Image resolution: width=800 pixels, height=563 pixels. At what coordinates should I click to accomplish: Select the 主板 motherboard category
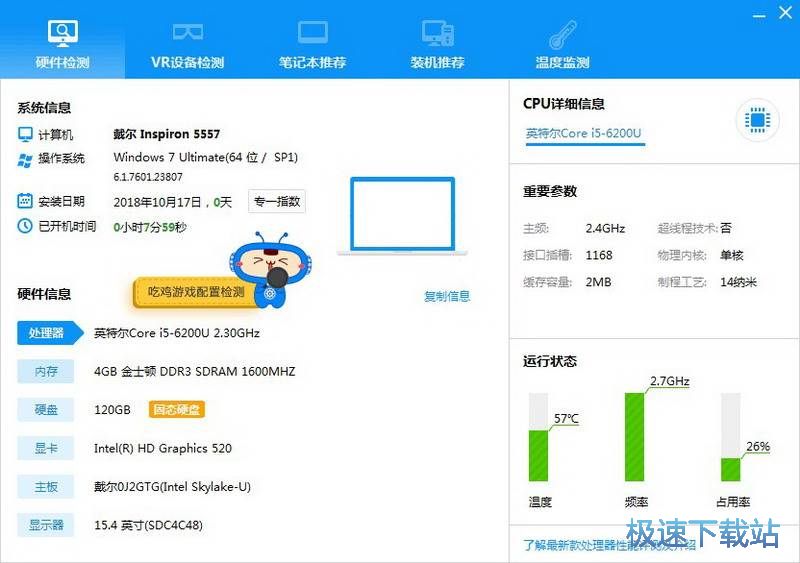click(45, 486)
